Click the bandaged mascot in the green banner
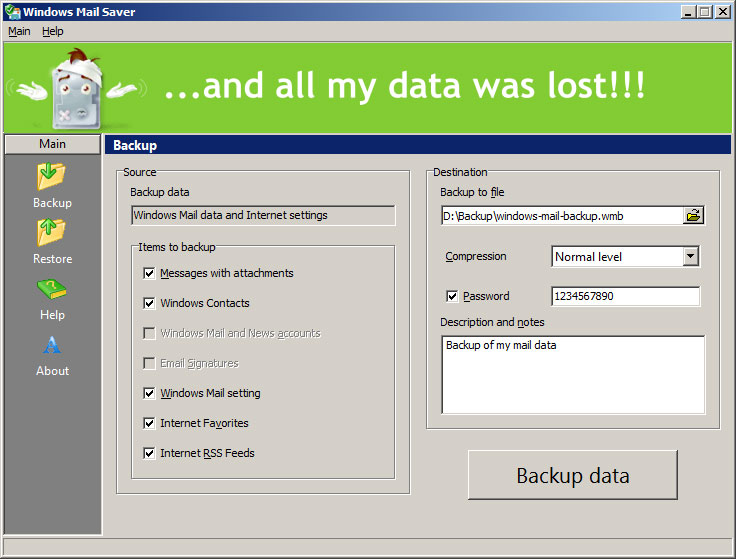The height and width of the screenshot is (559, 736). [77, 88]
